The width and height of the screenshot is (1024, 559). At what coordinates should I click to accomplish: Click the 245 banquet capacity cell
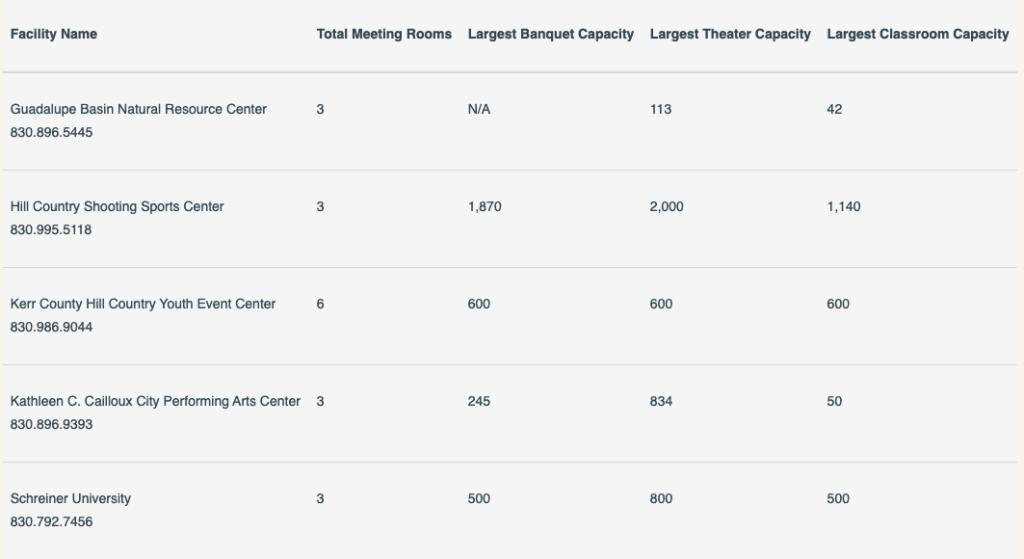(479, 401)
